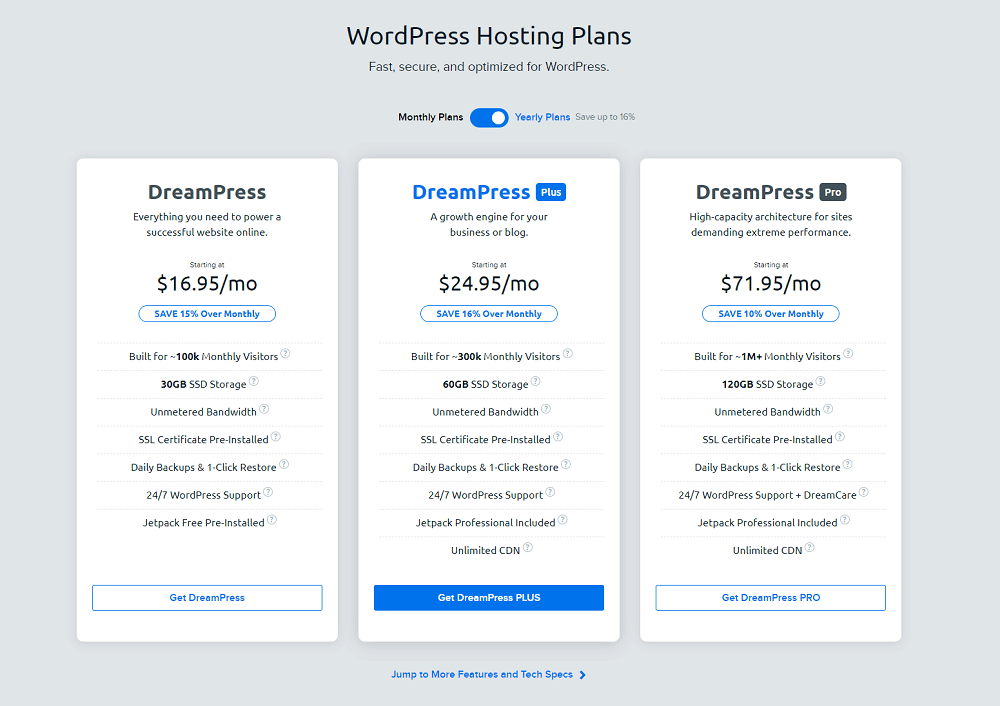Click the Save up to 16% text

point(605,117)
